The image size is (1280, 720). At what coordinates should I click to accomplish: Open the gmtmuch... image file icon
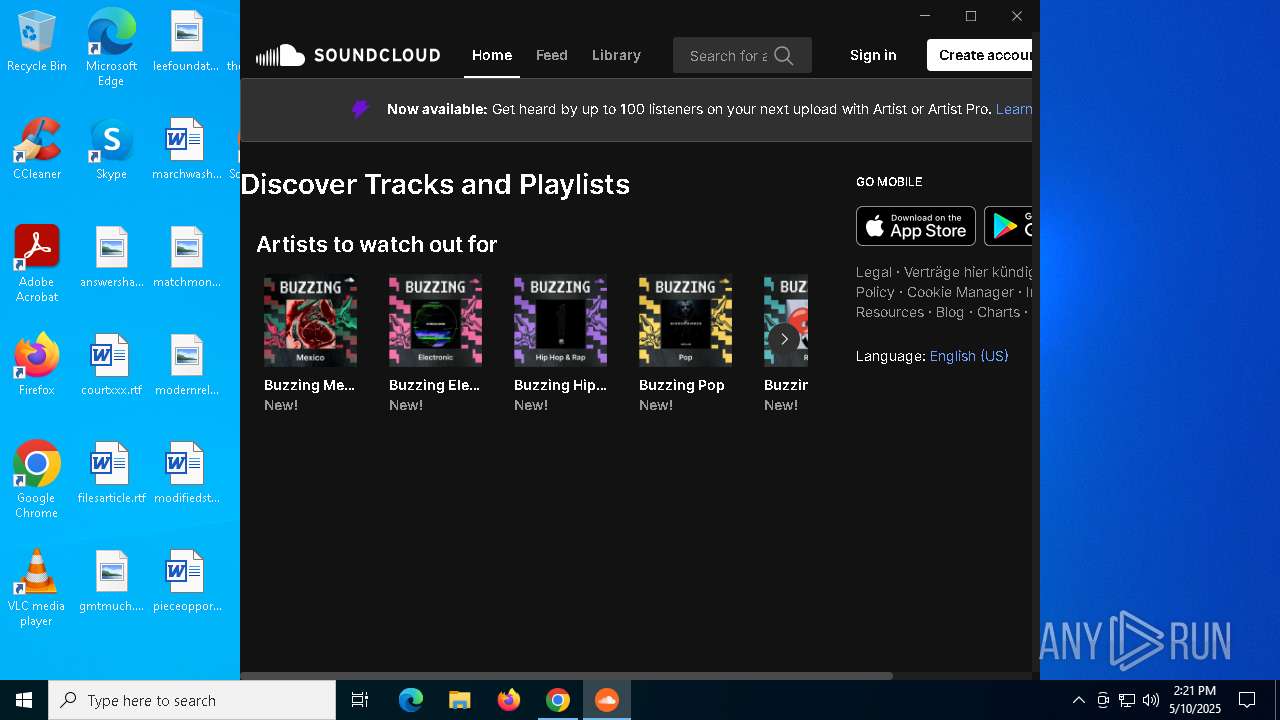(x=111, y=581)
